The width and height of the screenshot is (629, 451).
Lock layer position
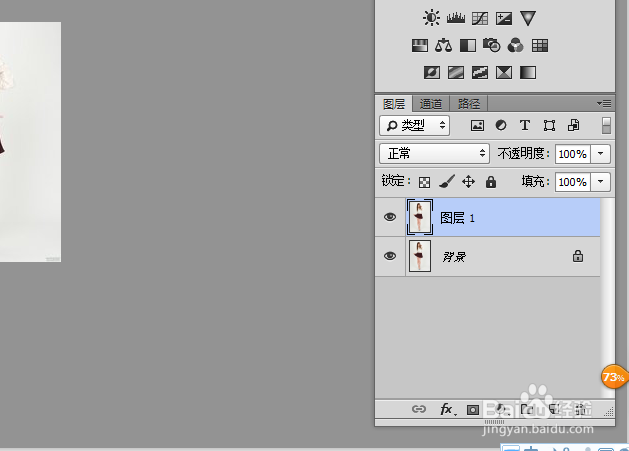click(468, 182)
